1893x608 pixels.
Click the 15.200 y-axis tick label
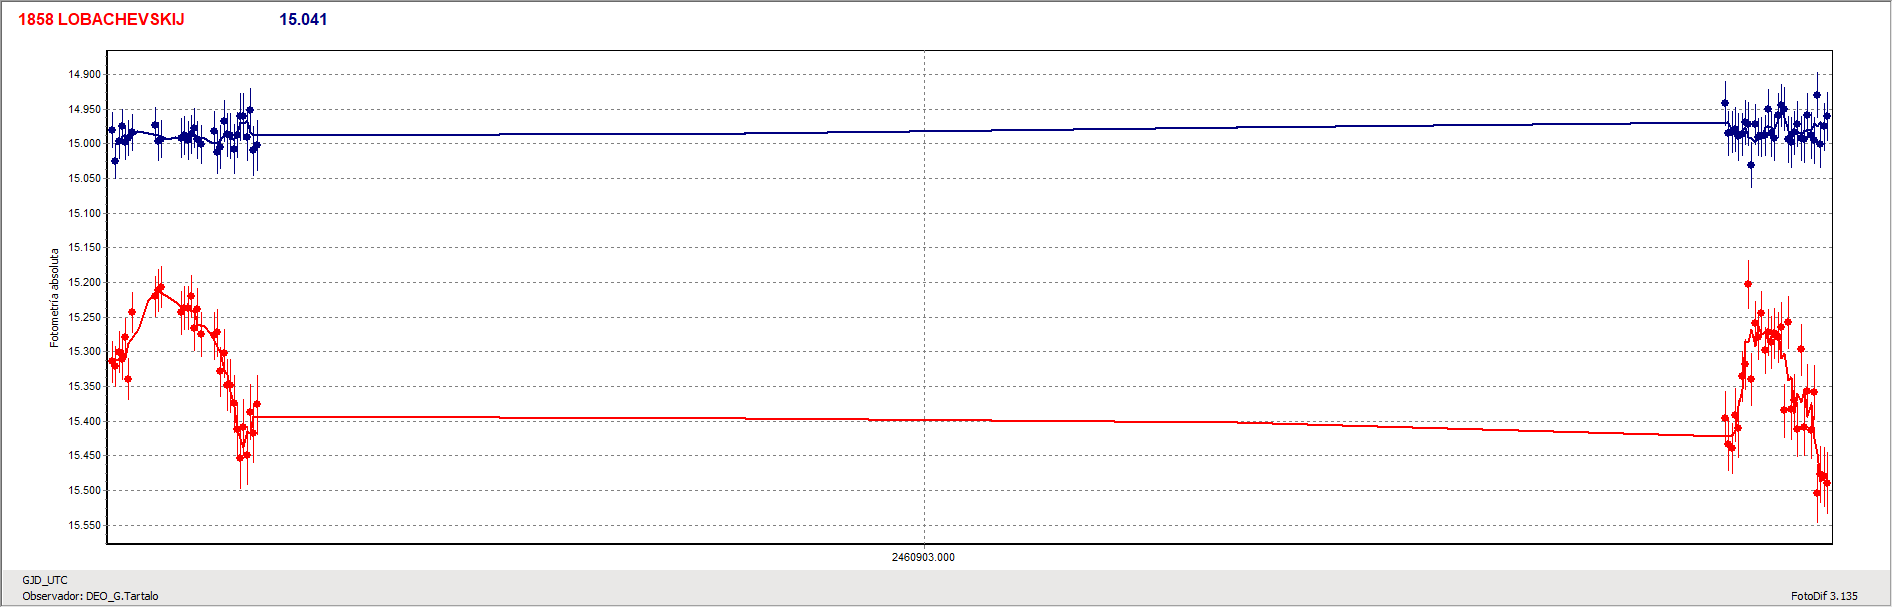click(x=84, y=283)
